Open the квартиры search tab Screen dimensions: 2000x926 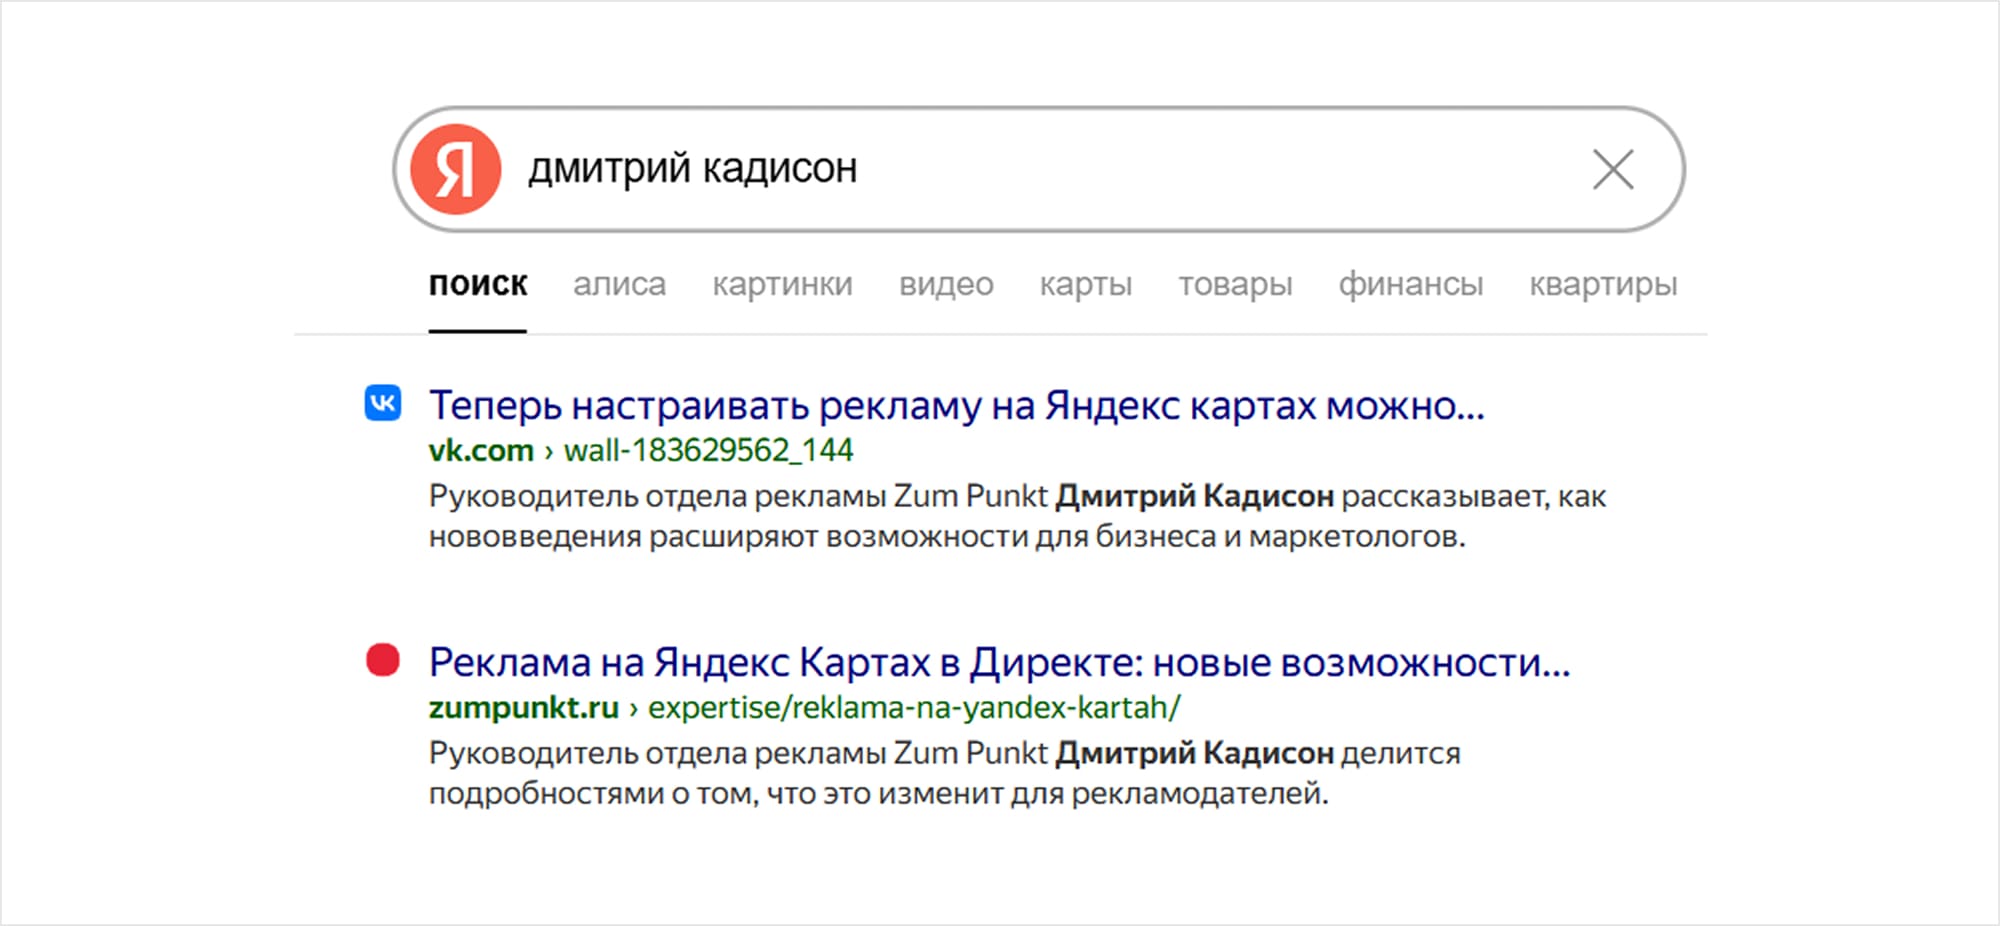(1602, 284)
